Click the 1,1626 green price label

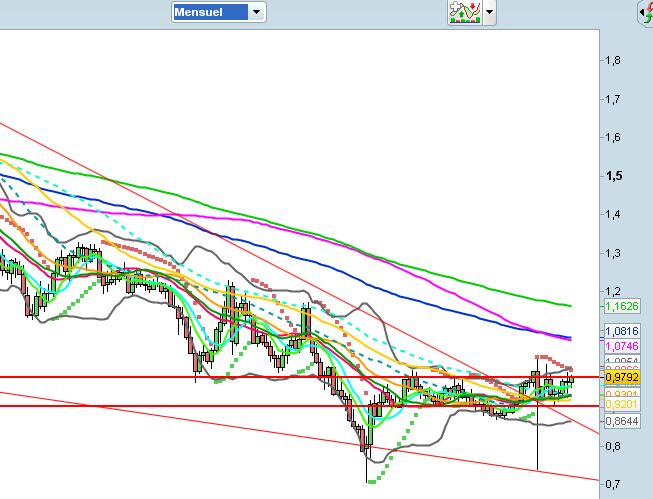pos(622,307)
